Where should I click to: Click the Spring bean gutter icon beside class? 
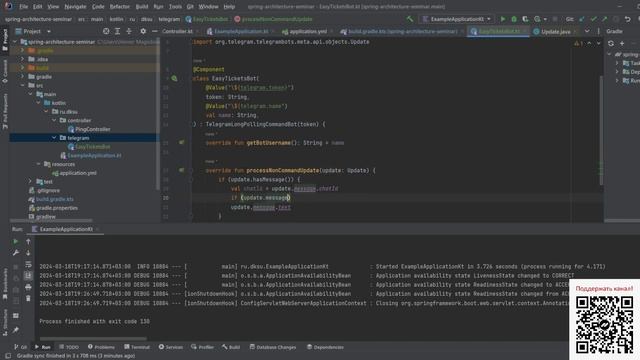[174, 78]
